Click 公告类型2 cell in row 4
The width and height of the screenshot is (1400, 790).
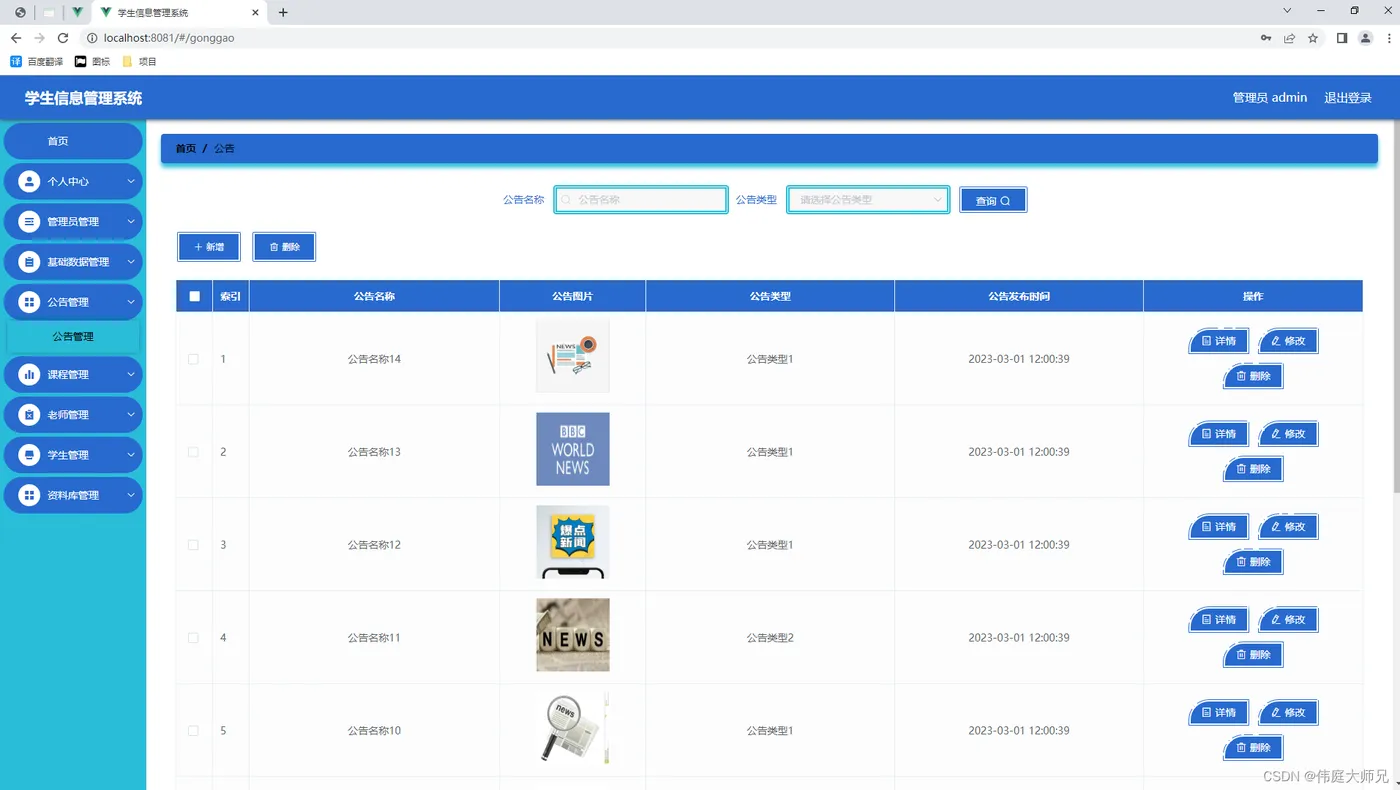(x=770, y=638)
